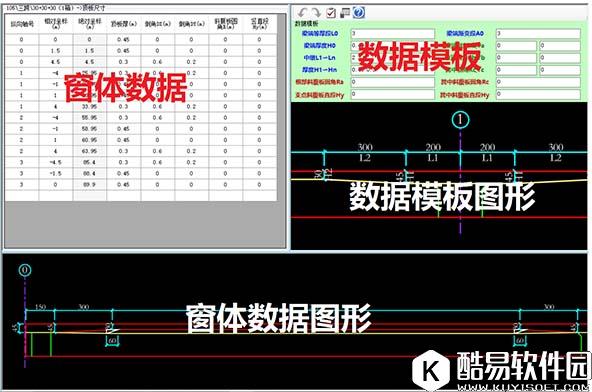Click the table cell showing 58.95

(x=89, y=129)
